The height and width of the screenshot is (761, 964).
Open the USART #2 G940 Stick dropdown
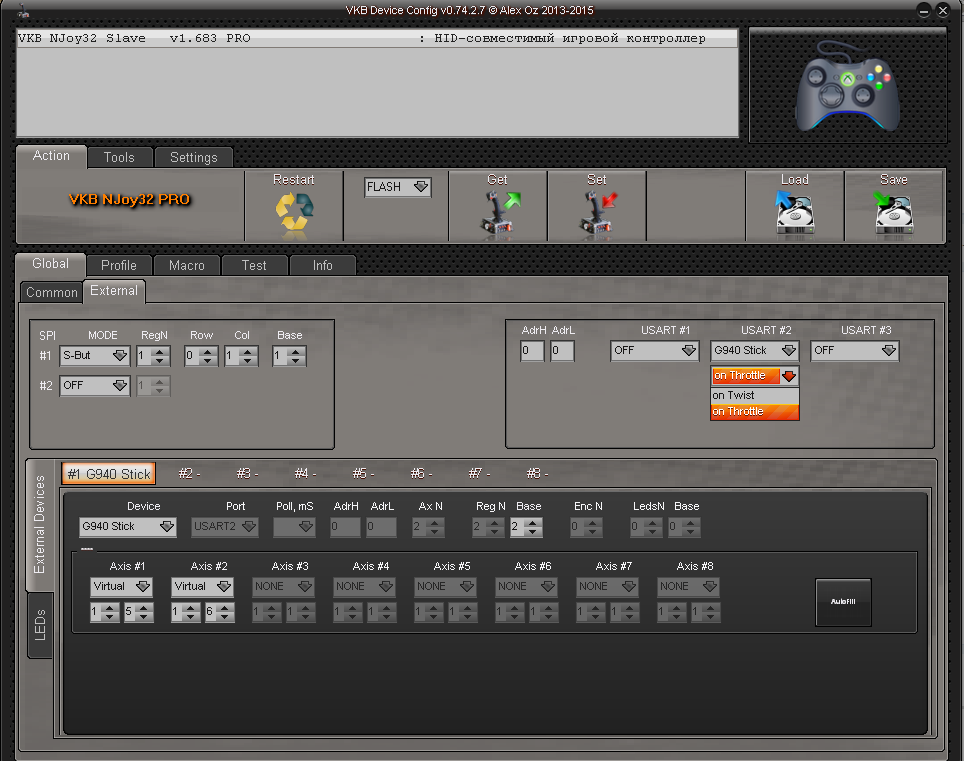pyautogui.click(x=754, y=350)
